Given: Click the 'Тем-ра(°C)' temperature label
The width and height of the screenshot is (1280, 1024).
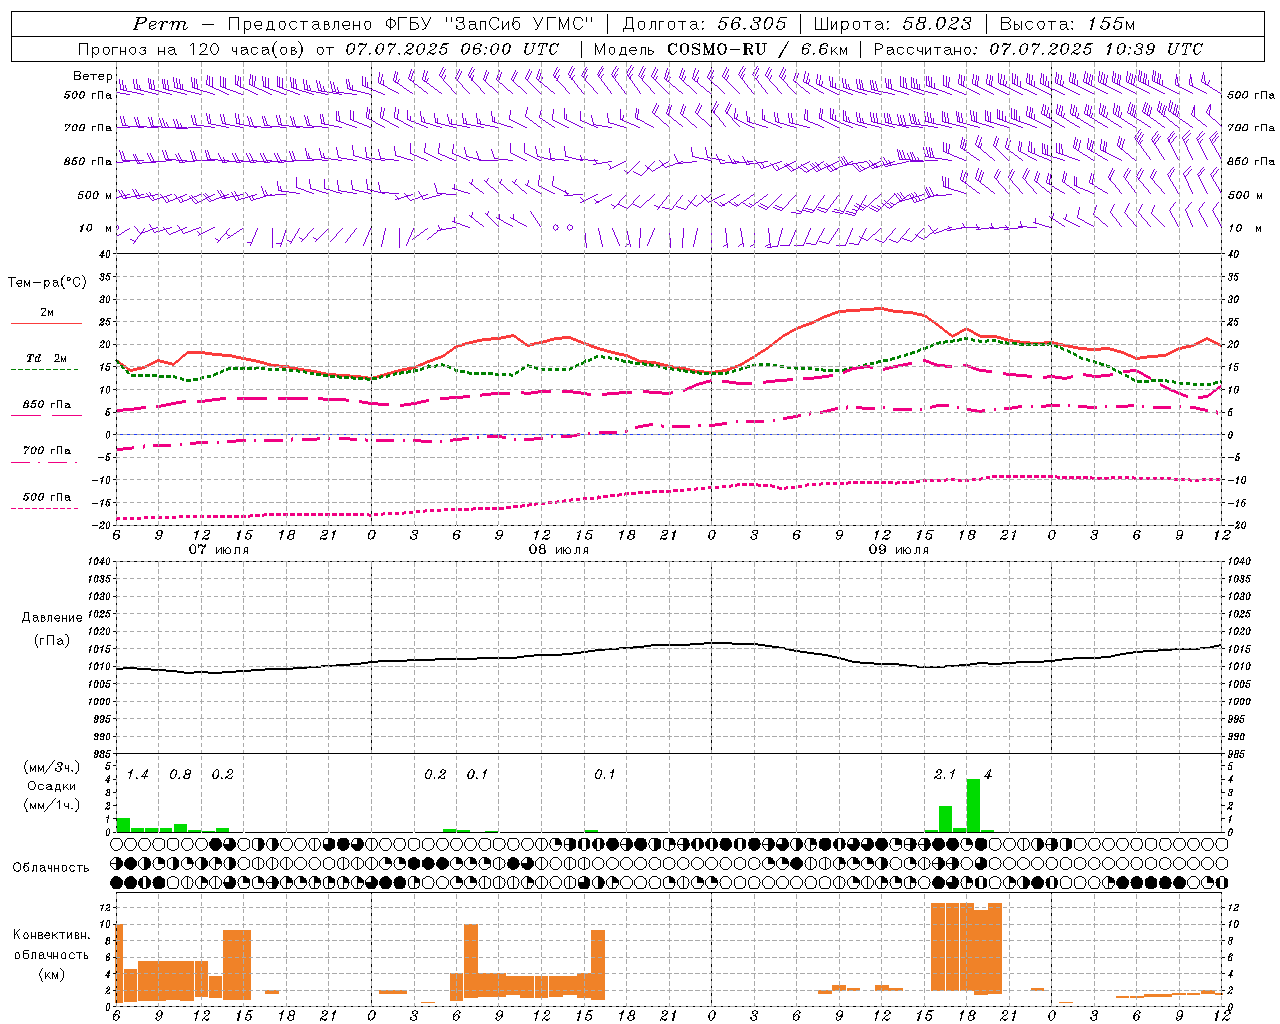Looking at the screenshot, I should (x=47, y=283).
